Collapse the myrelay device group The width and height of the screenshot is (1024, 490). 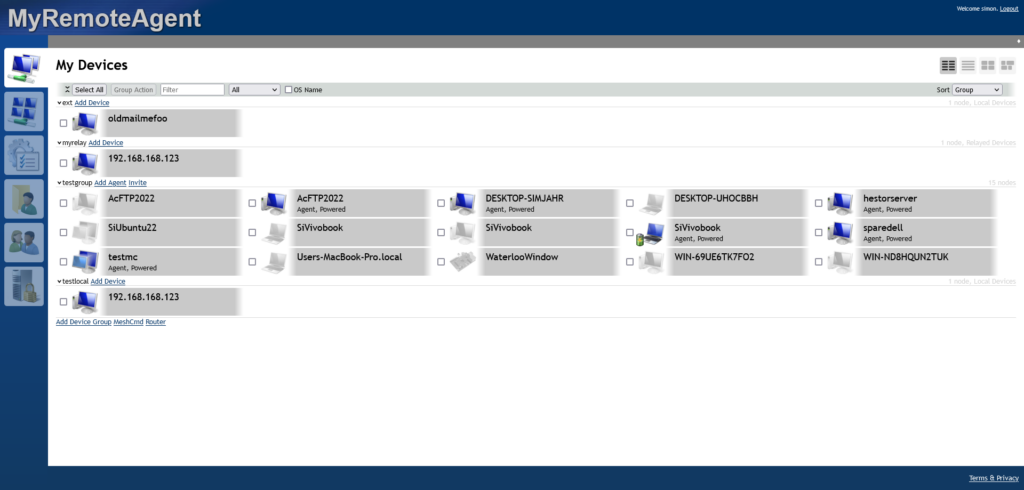(59, 143)
